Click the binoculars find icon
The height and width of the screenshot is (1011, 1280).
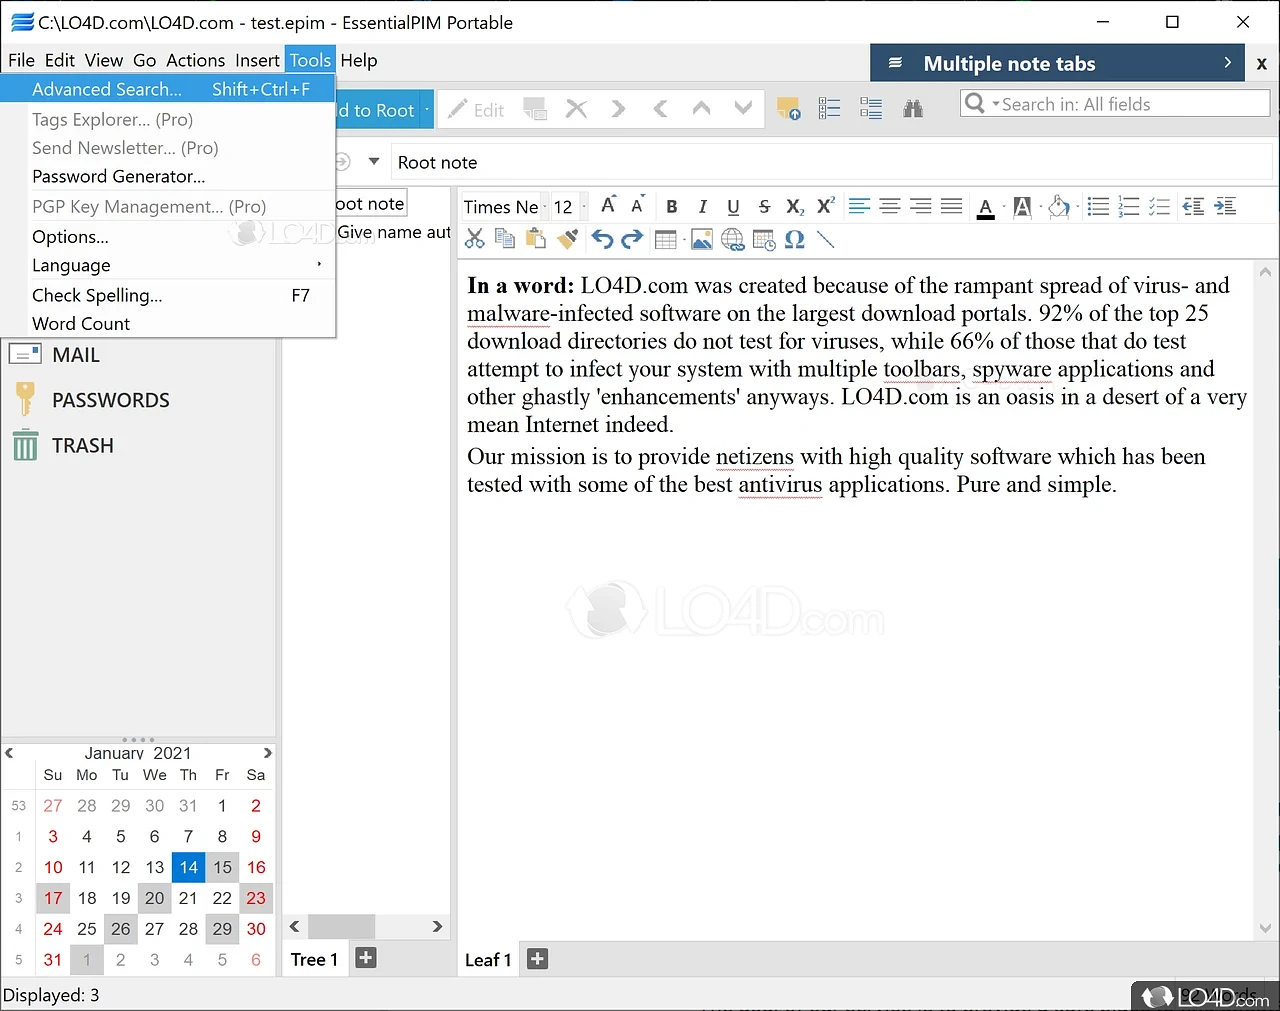(x=913, y=108)
